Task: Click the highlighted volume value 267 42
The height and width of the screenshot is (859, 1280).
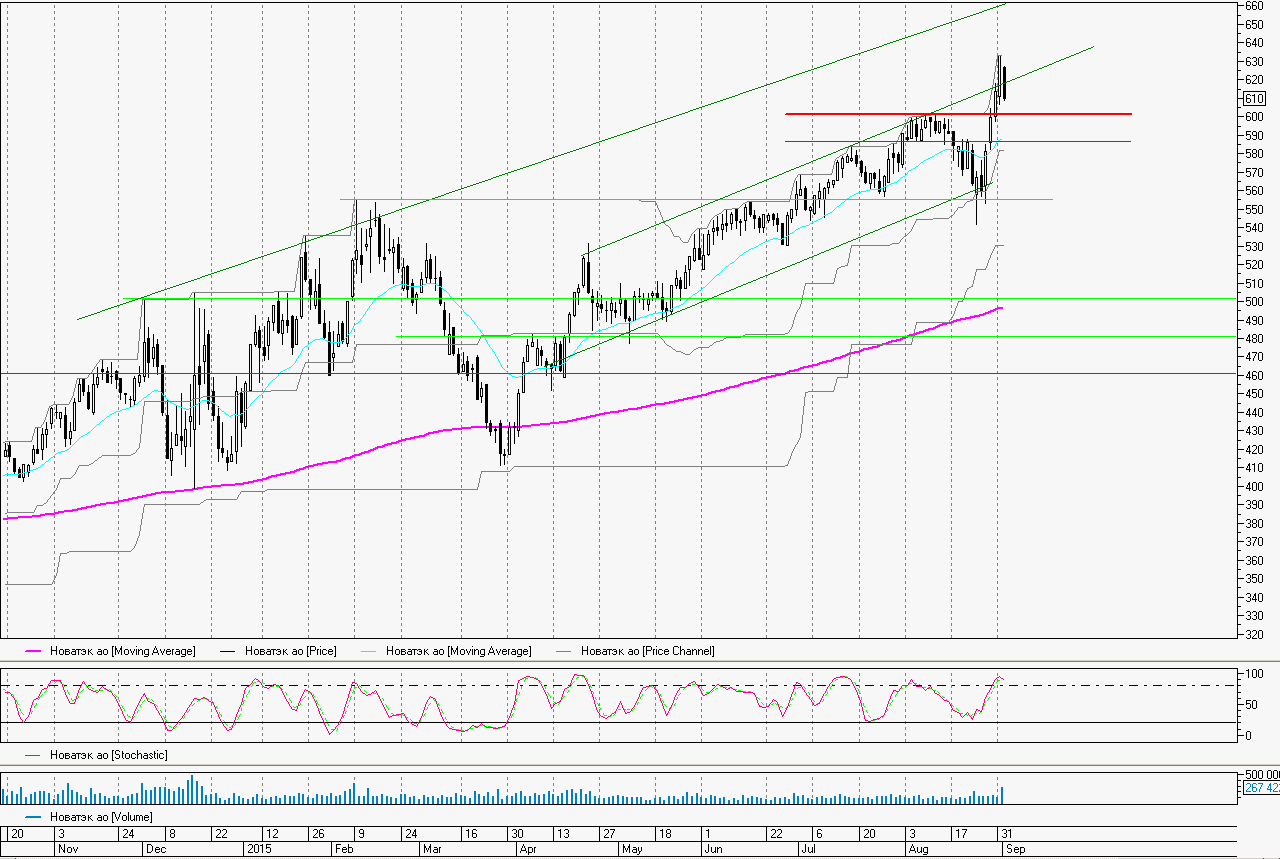Action: [x=1261, y=788]
